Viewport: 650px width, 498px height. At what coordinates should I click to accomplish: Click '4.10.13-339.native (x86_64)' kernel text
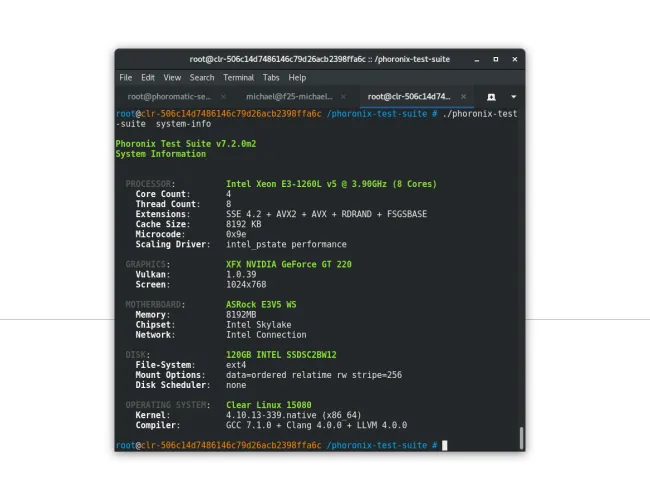coord(293,415)
